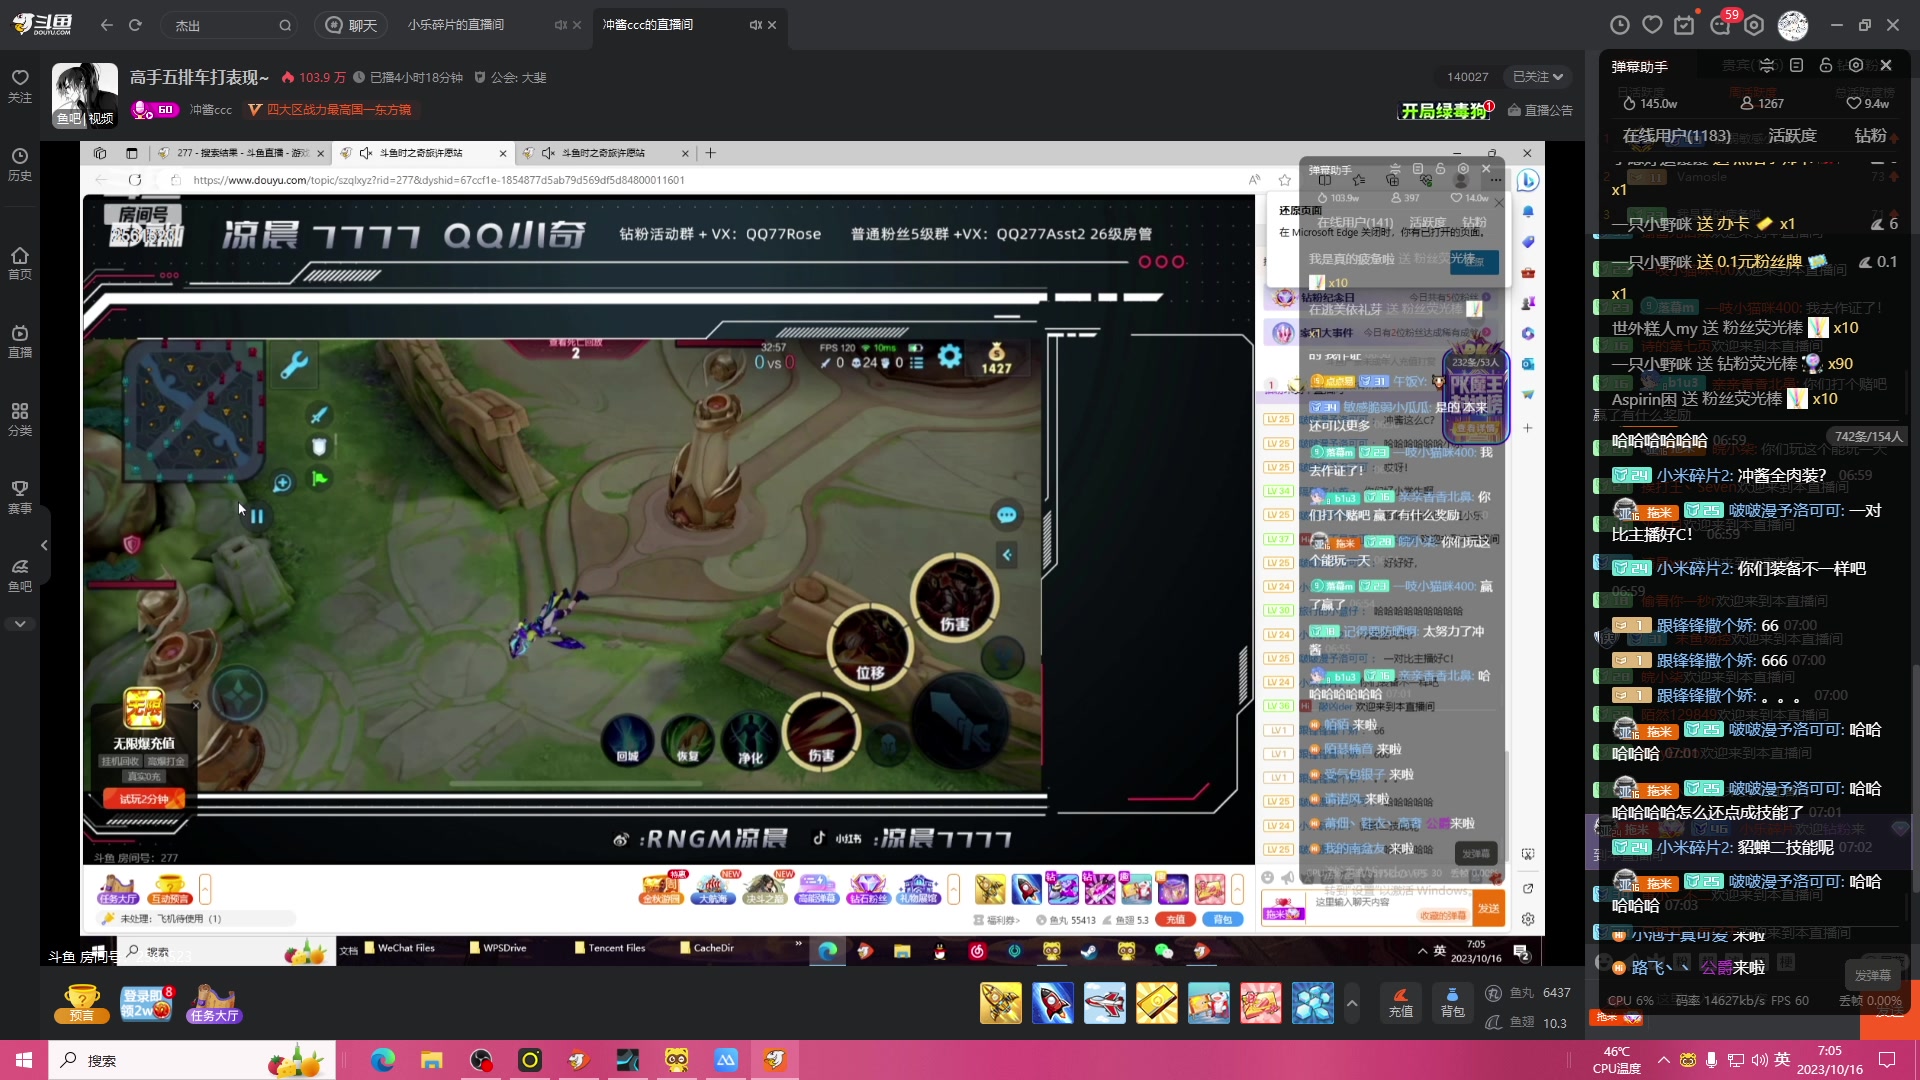
Task: Open the Windows Start menu
Action: (24, 1060)
